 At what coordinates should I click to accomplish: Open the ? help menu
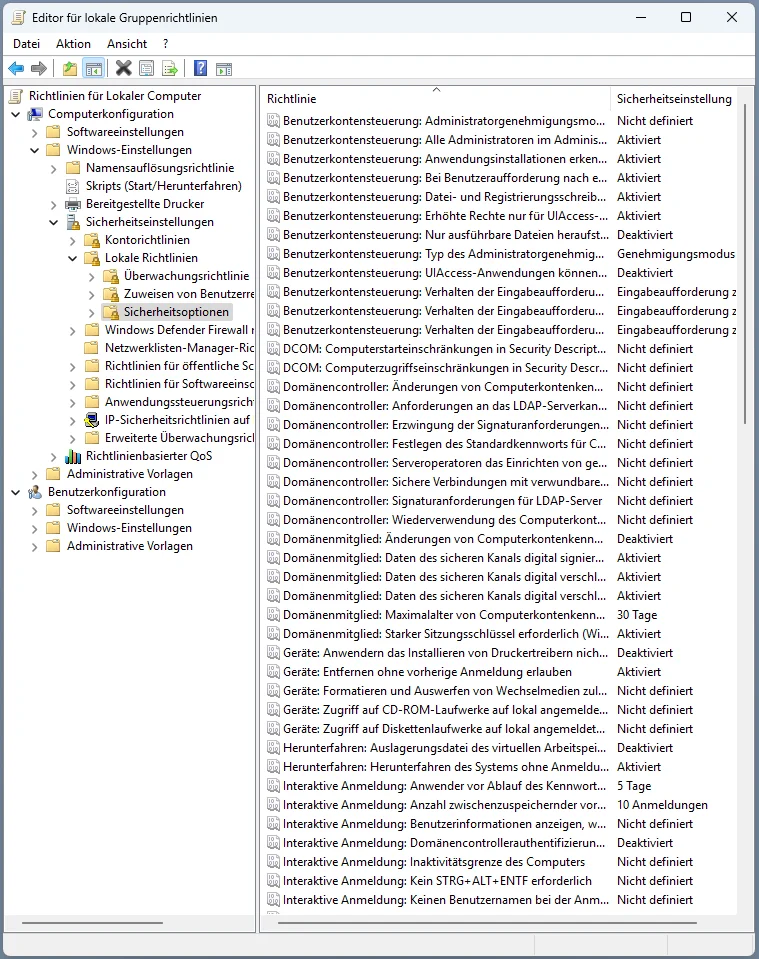pos(166,44)
